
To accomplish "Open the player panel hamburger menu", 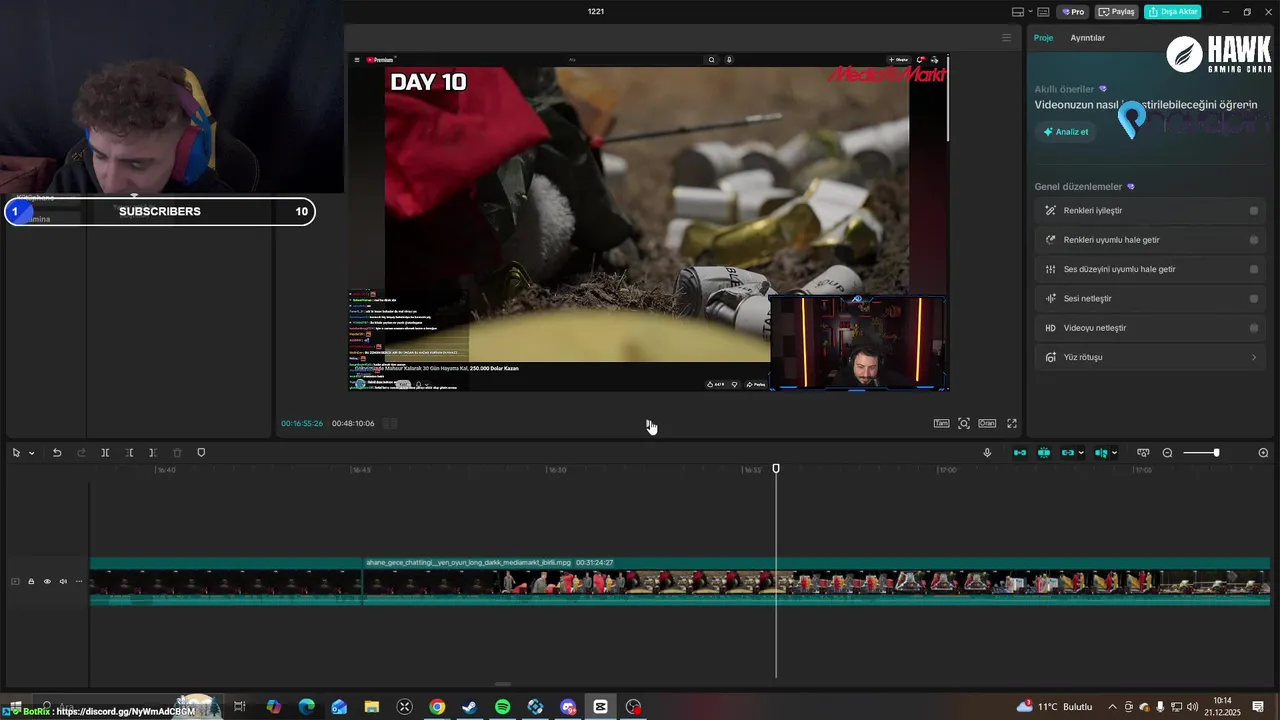I will pos(1007,38).
